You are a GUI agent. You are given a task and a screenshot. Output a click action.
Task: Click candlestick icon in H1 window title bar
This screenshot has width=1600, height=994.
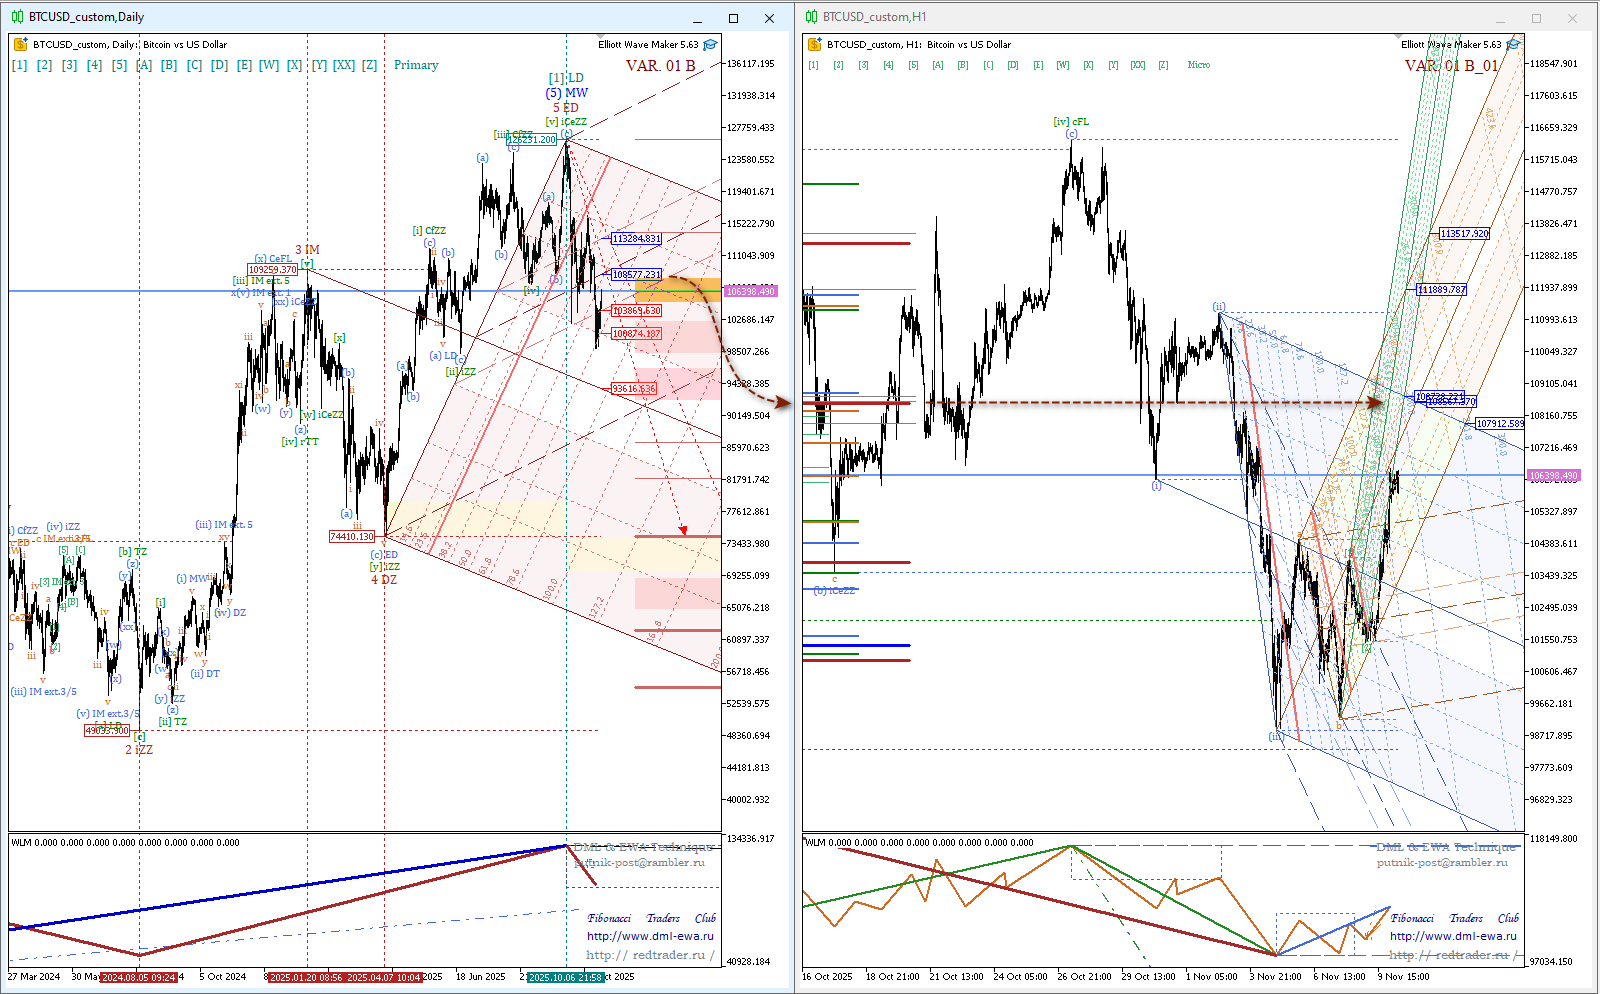pos(811,17)
